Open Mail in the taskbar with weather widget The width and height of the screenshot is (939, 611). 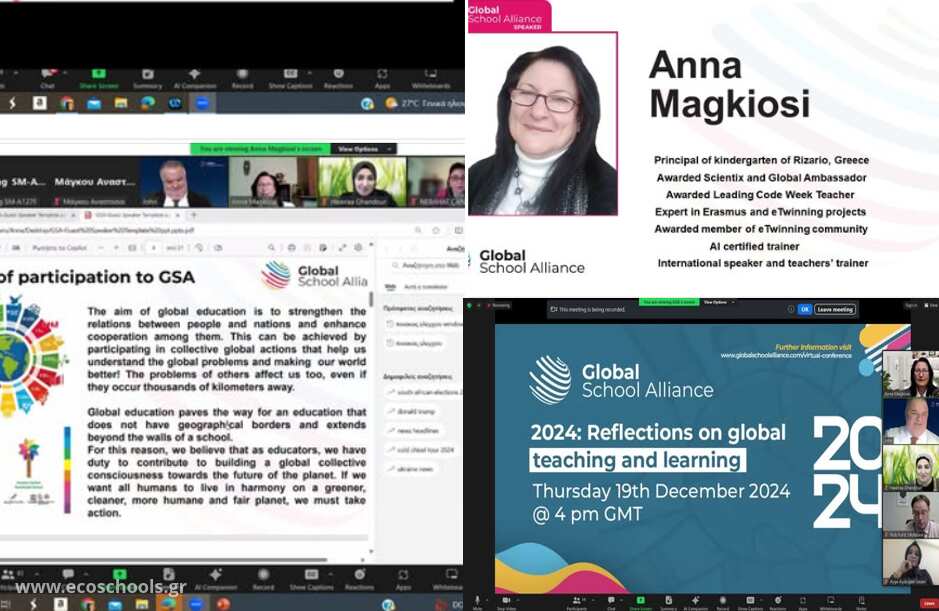(x=94, y=103)
